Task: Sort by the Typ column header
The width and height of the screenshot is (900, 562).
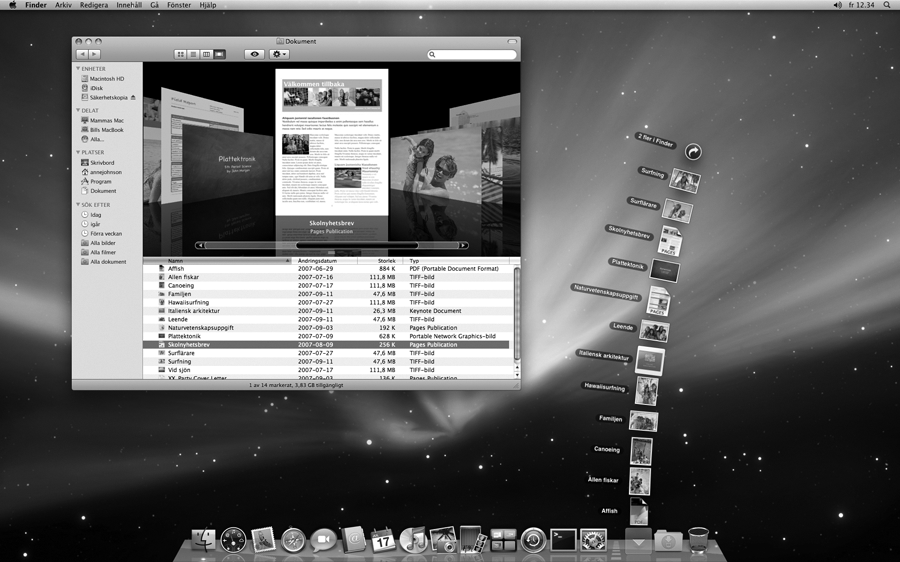Action: [458, 261]
